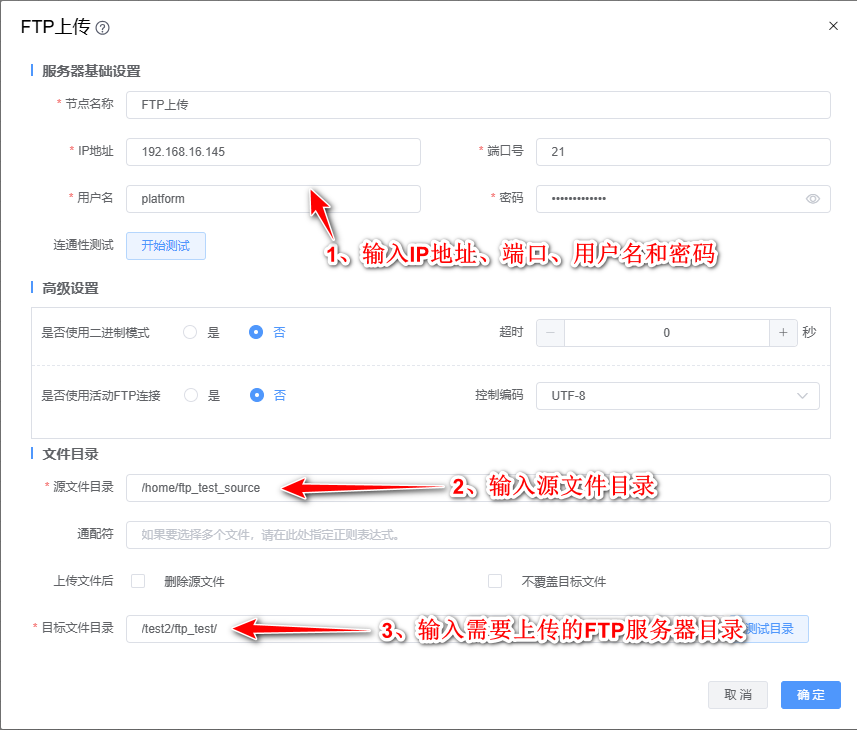Screen dimensions: 857x730
Task: Check the 不覆盖目标文件 option
Action: 495,581
